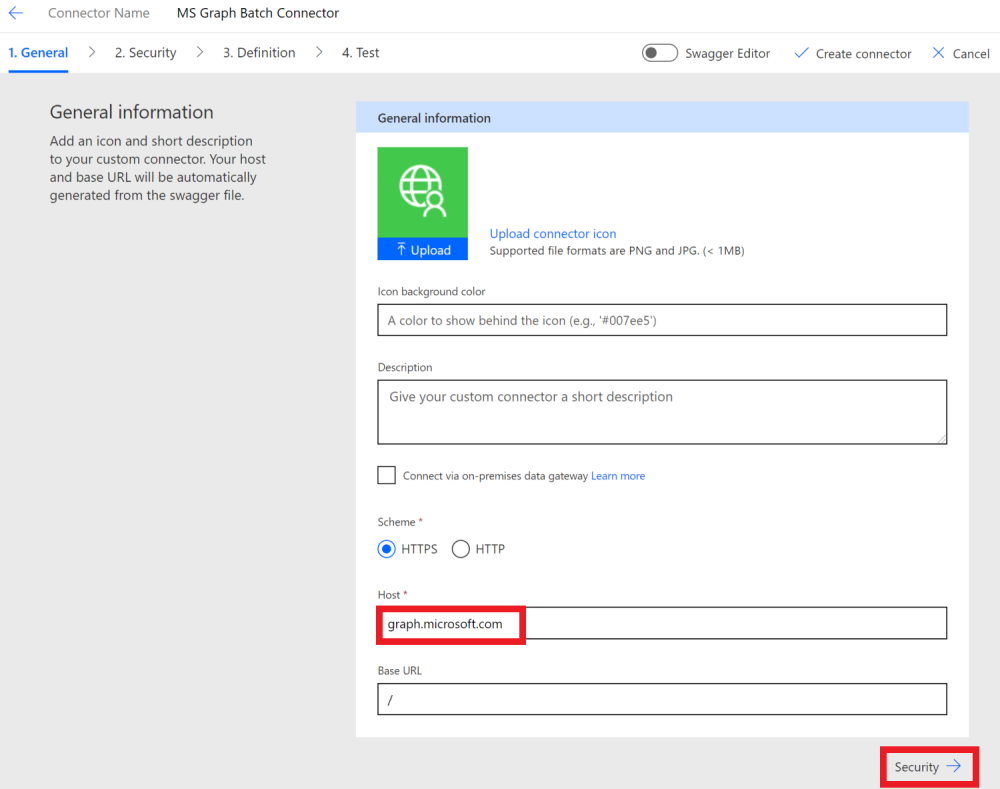The height and width of the screenshot is (789, 1000).
Task: Click the back arrow icon
Action: [x=16, y=13]
